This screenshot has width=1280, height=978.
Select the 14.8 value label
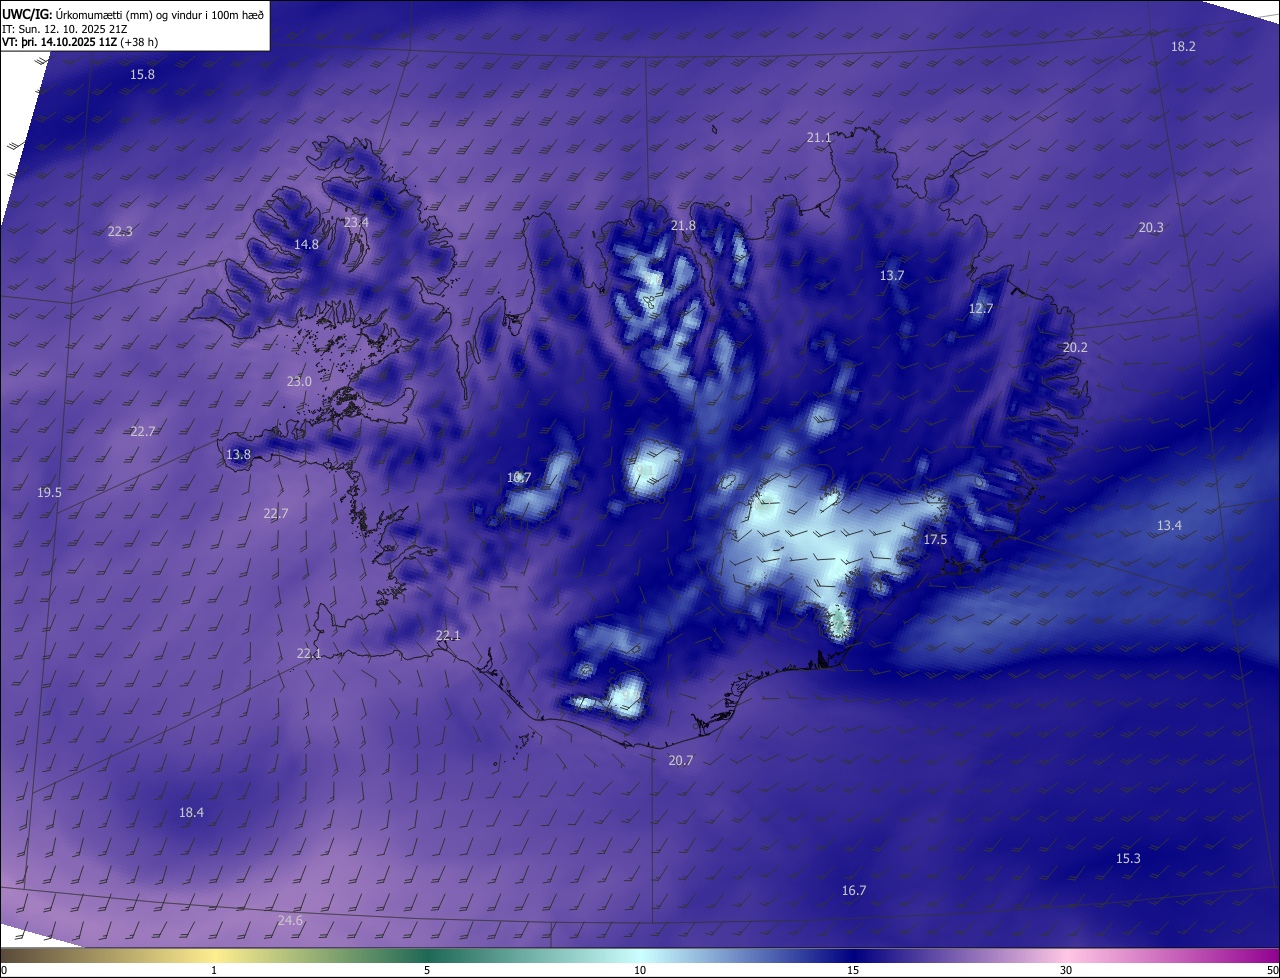tap(306, 245)
